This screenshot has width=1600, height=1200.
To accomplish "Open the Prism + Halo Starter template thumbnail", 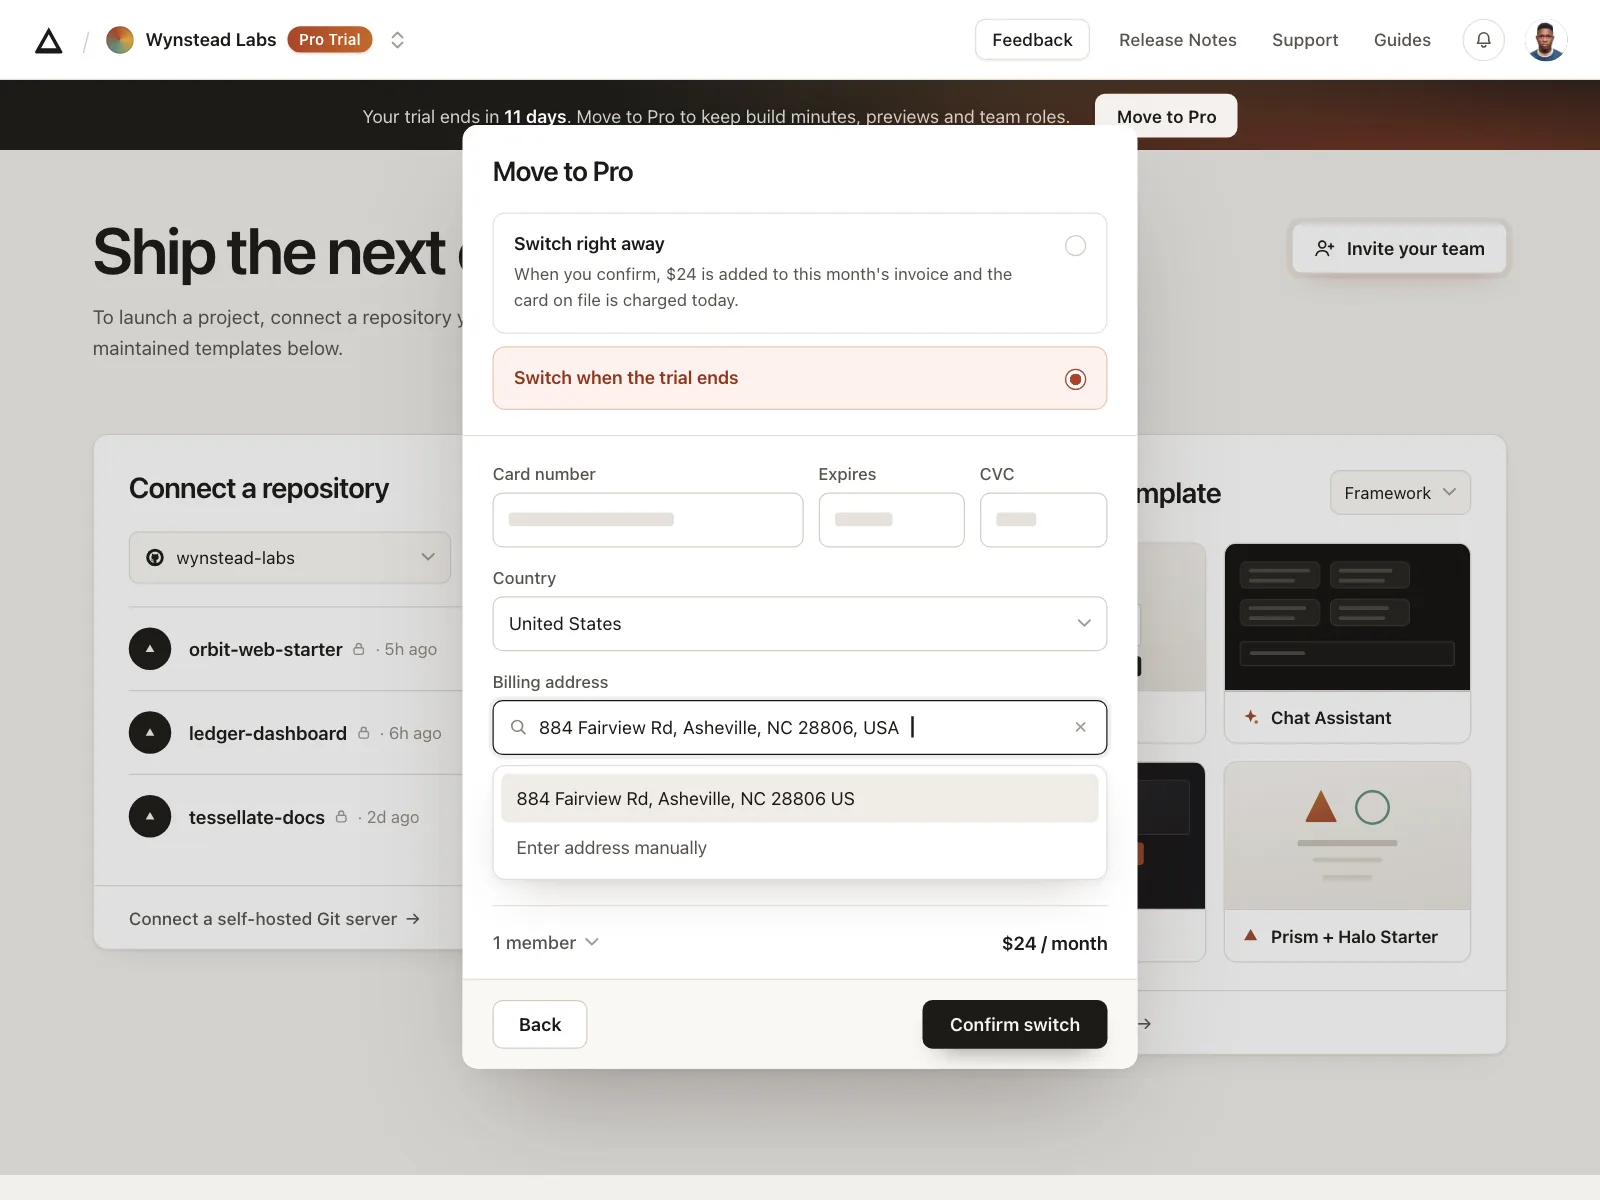I will click(x=1347, y=836).
